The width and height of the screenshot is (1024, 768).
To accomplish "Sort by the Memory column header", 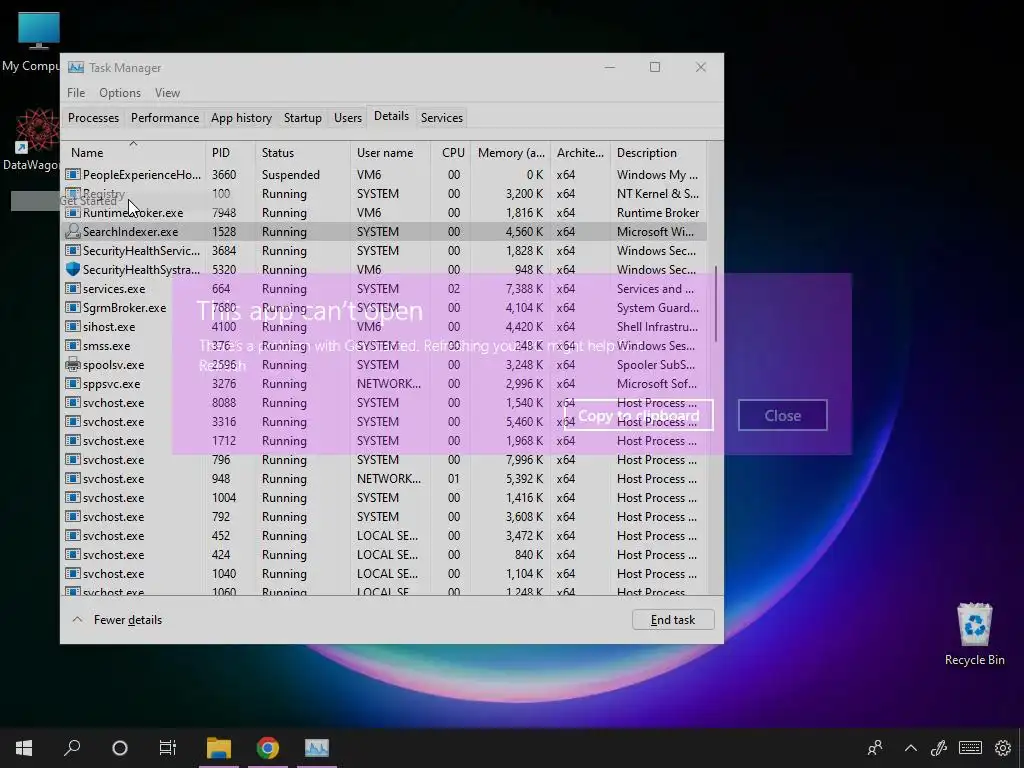I will (x=511, y=153).
